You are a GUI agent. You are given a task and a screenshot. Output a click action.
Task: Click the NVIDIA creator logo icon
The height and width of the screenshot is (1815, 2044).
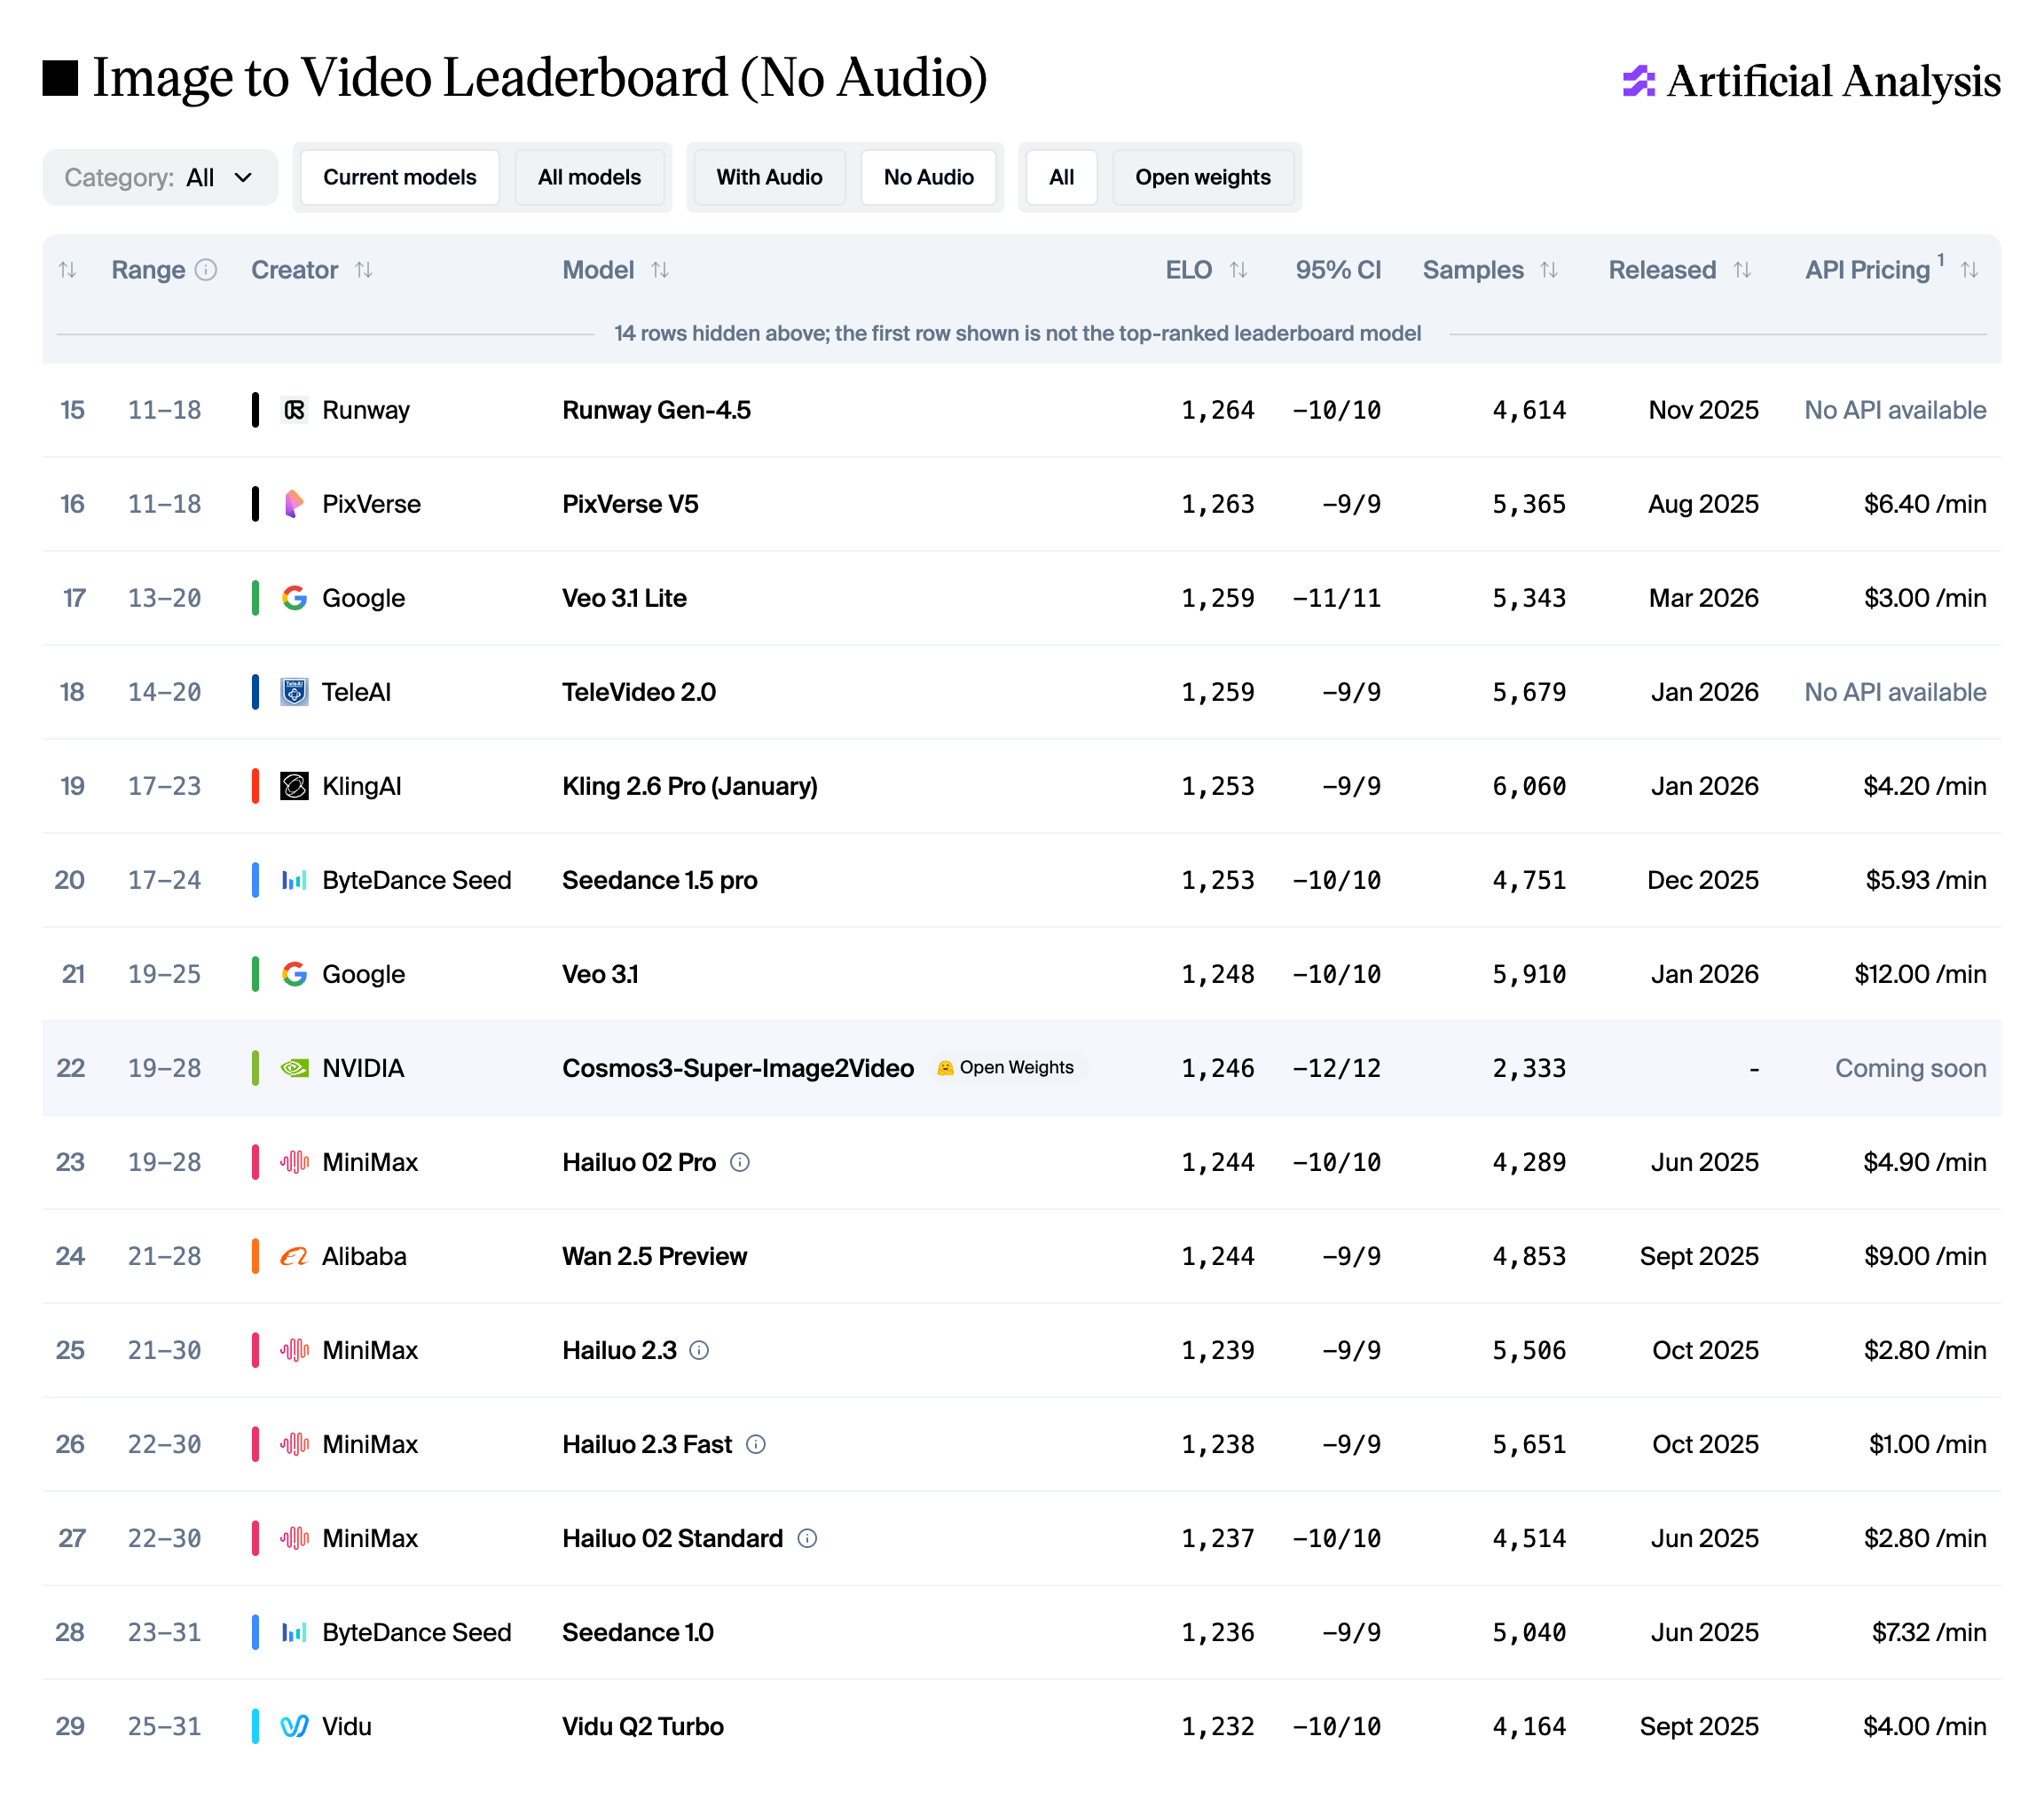coord(294,1068)
